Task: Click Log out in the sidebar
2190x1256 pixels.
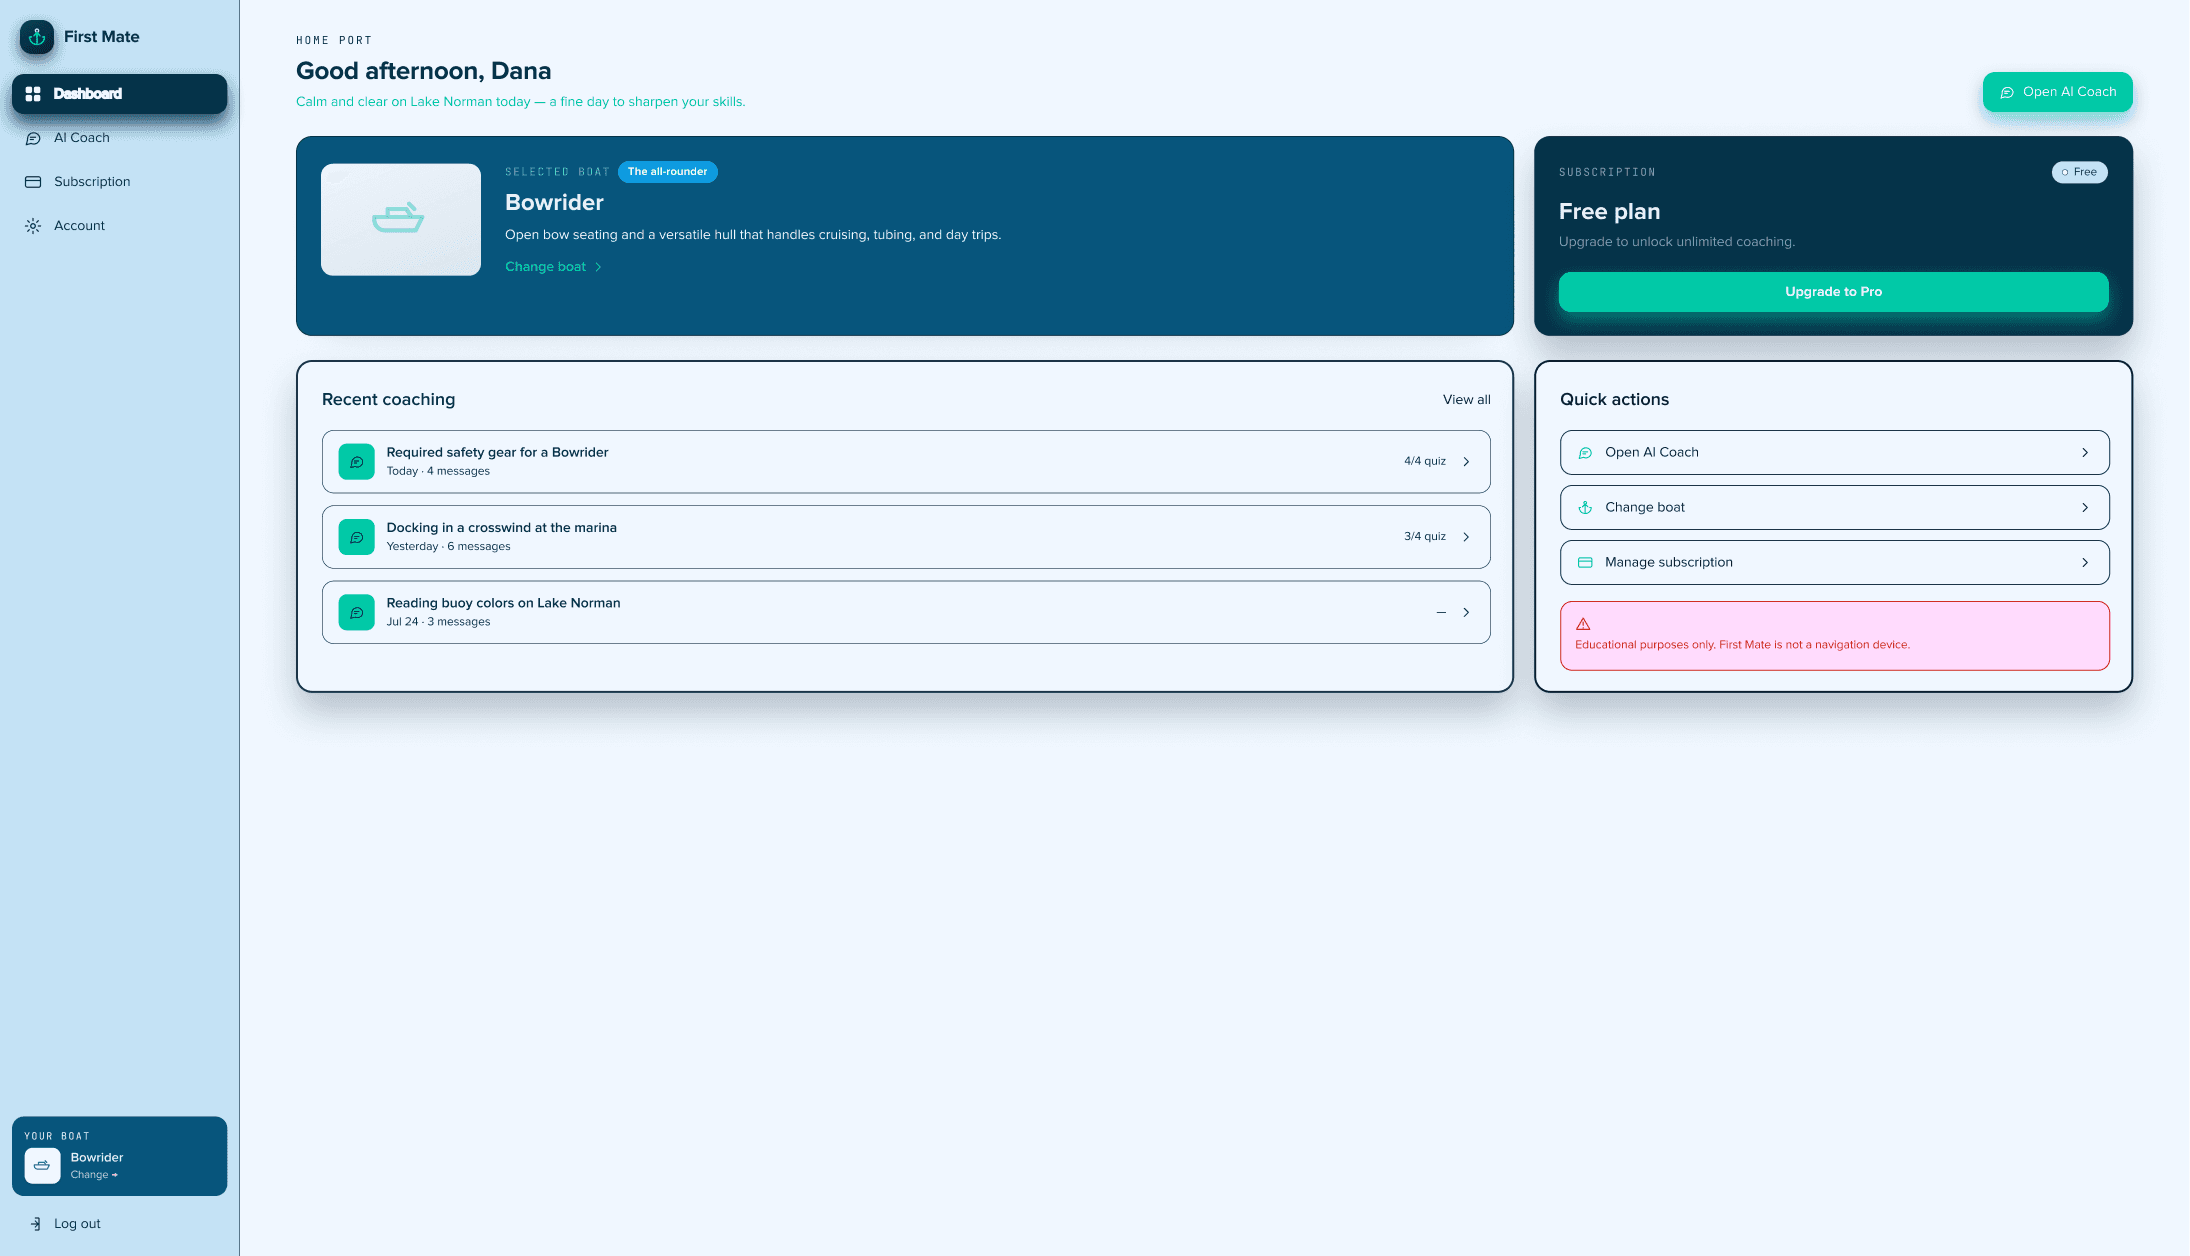Action: click(x=77, y=1224)
